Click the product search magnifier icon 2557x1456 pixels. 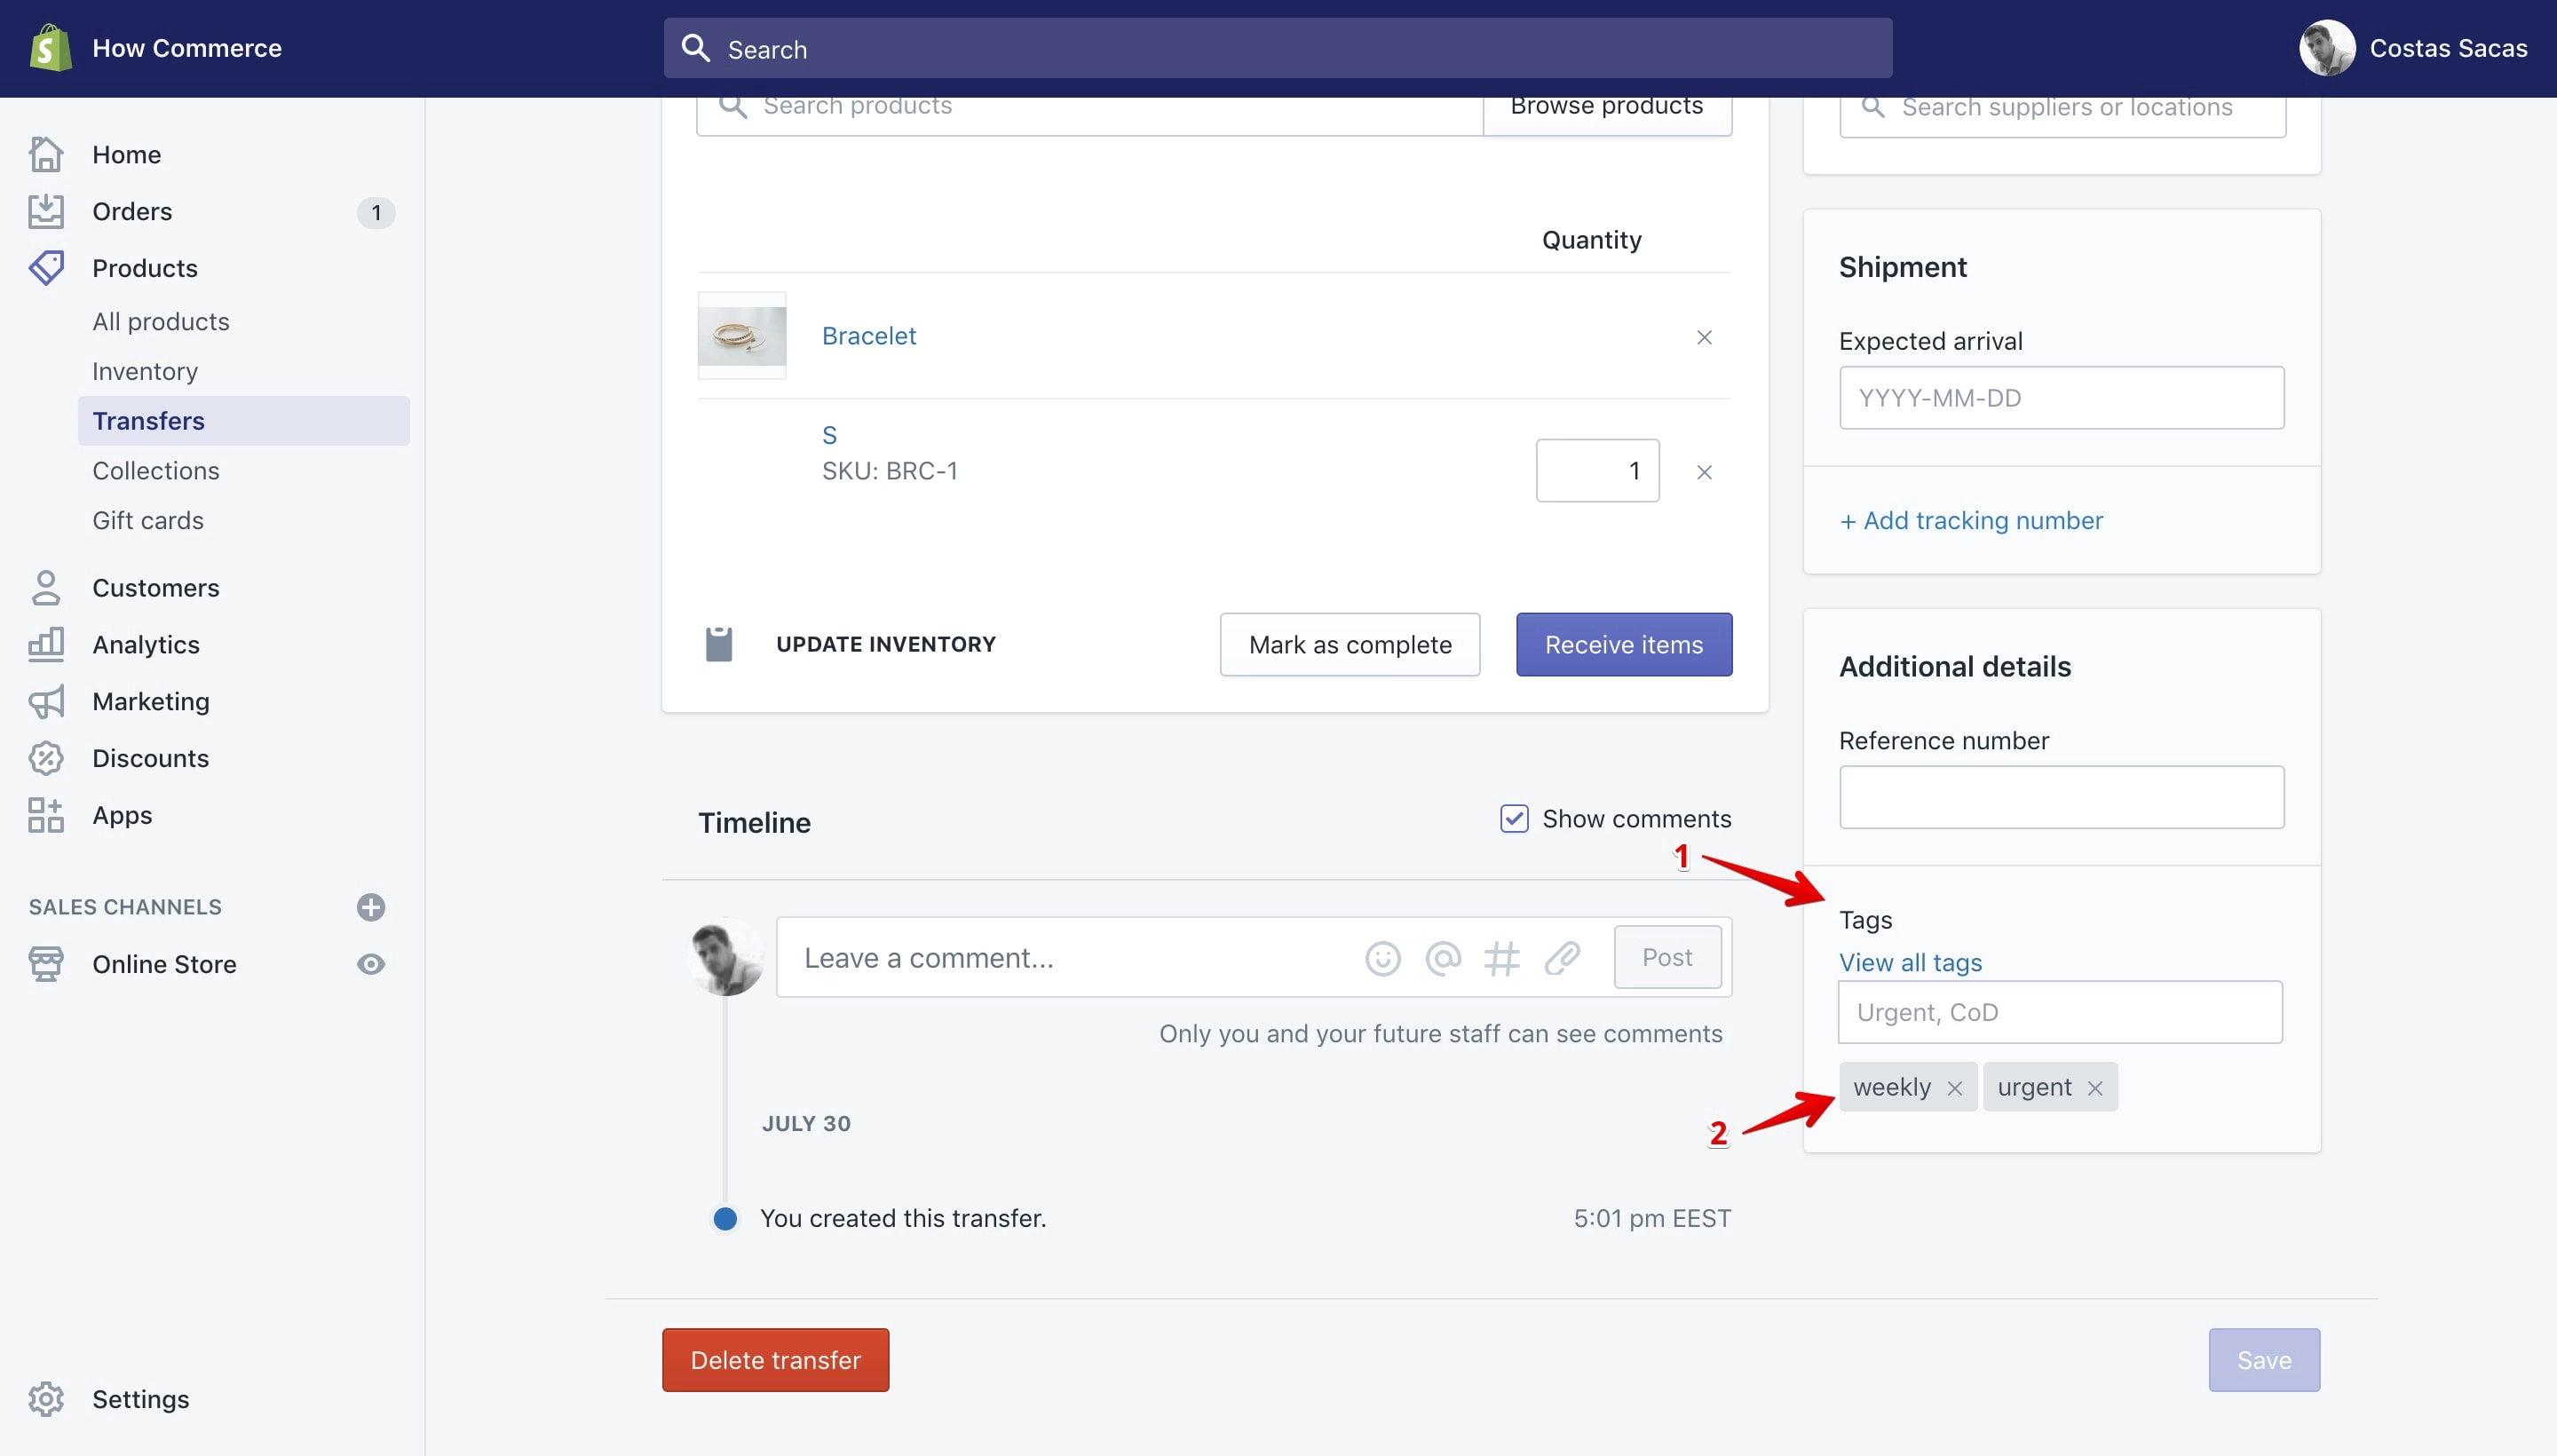point(733,107)
